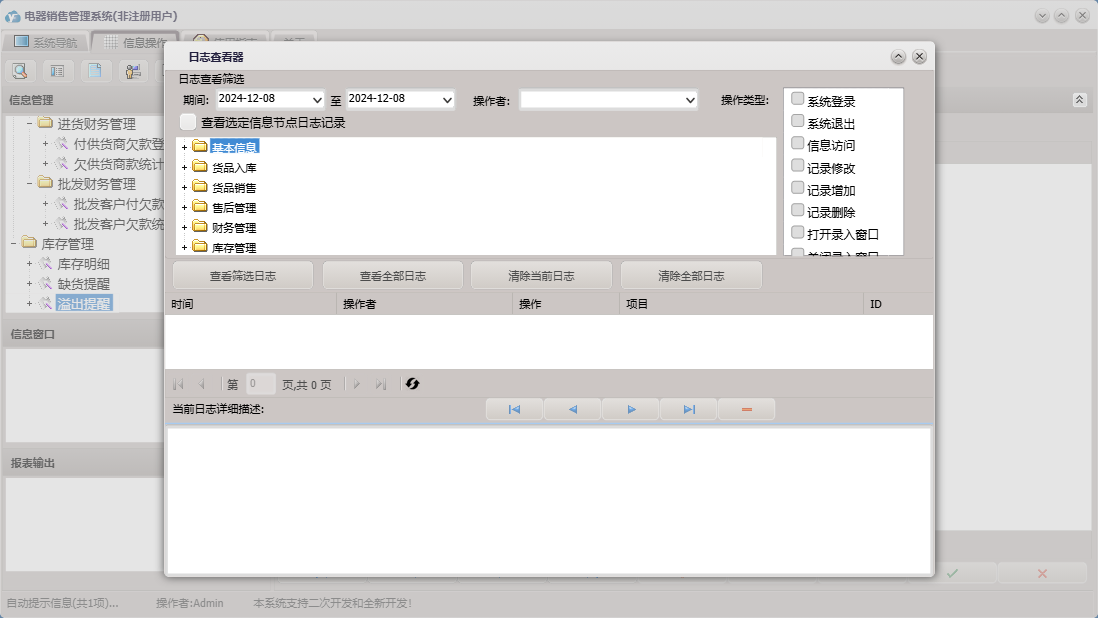This screenshot has height=618, width=1098.
Task: Select the 售后管理 tree item
Action: [x=234, y=208]
